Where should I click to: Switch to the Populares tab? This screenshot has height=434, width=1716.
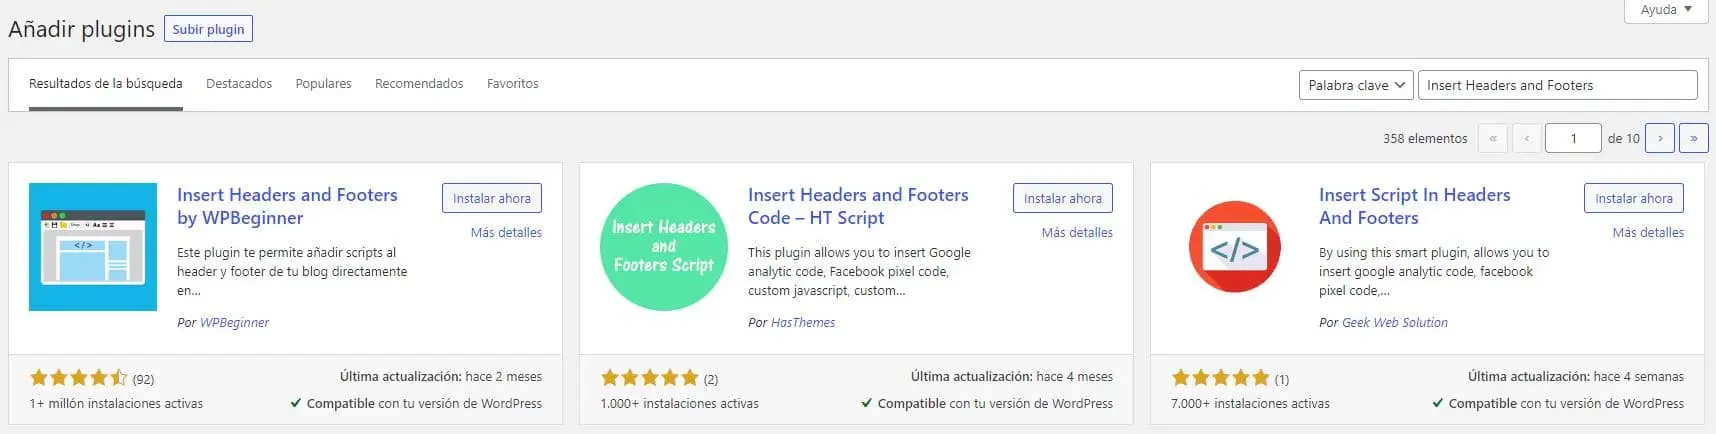[x=323, y=84]
